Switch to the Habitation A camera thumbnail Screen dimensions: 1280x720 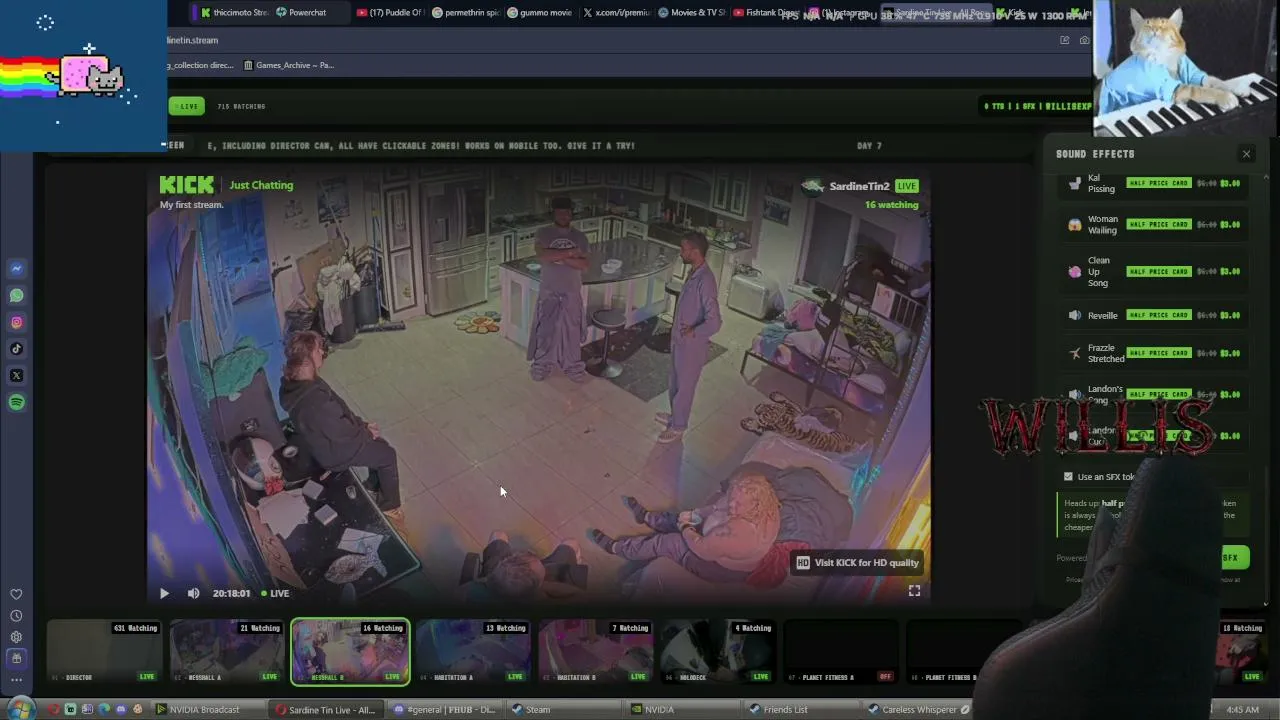pos(473,652)
